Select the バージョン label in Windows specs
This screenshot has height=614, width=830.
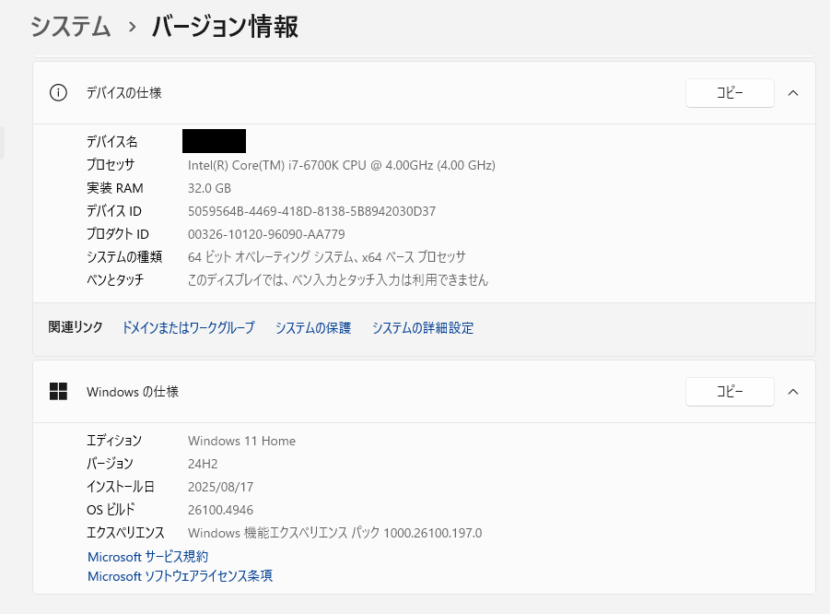click(x=110, y=463)
